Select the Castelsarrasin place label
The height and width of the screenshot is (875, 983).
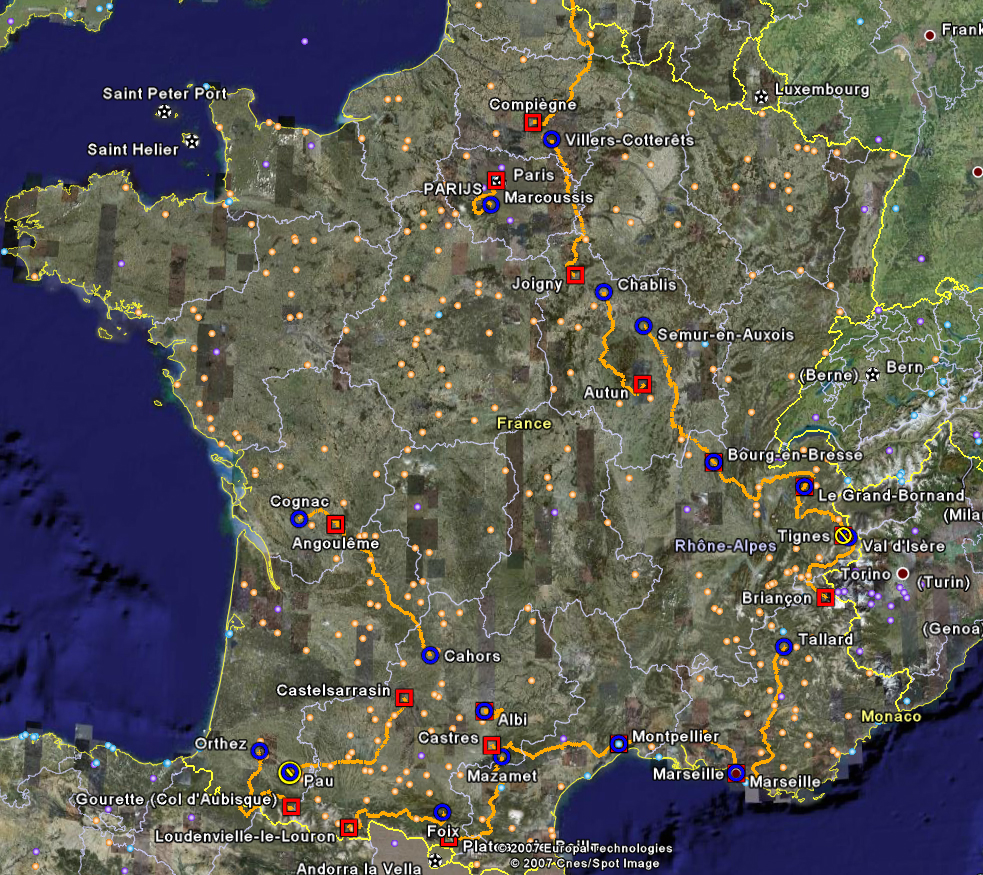334,690
